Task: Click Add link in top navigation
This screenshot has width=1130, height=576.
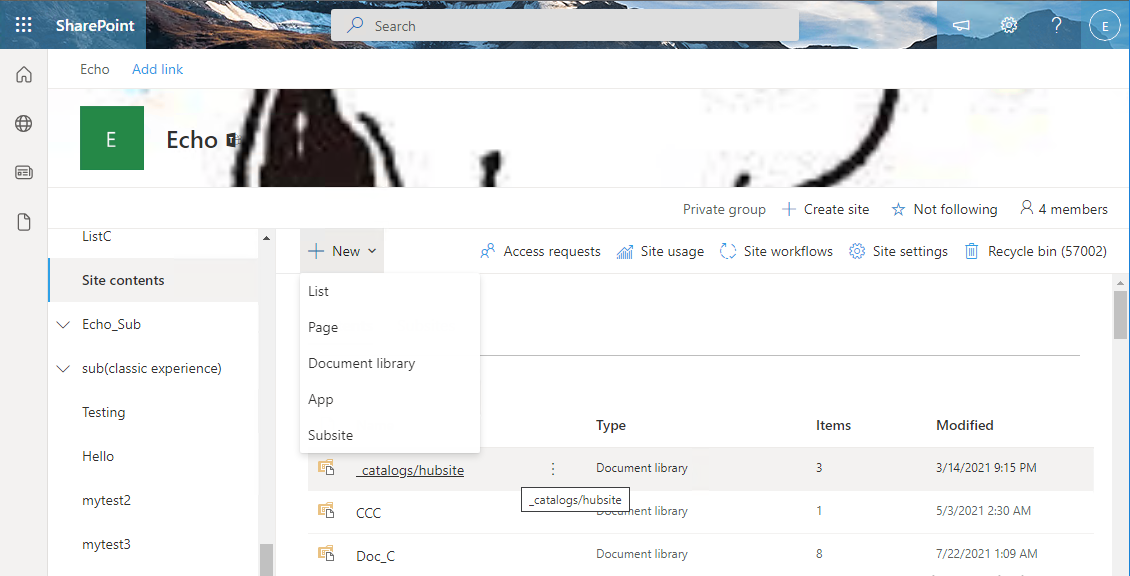Action: (157, 69)
